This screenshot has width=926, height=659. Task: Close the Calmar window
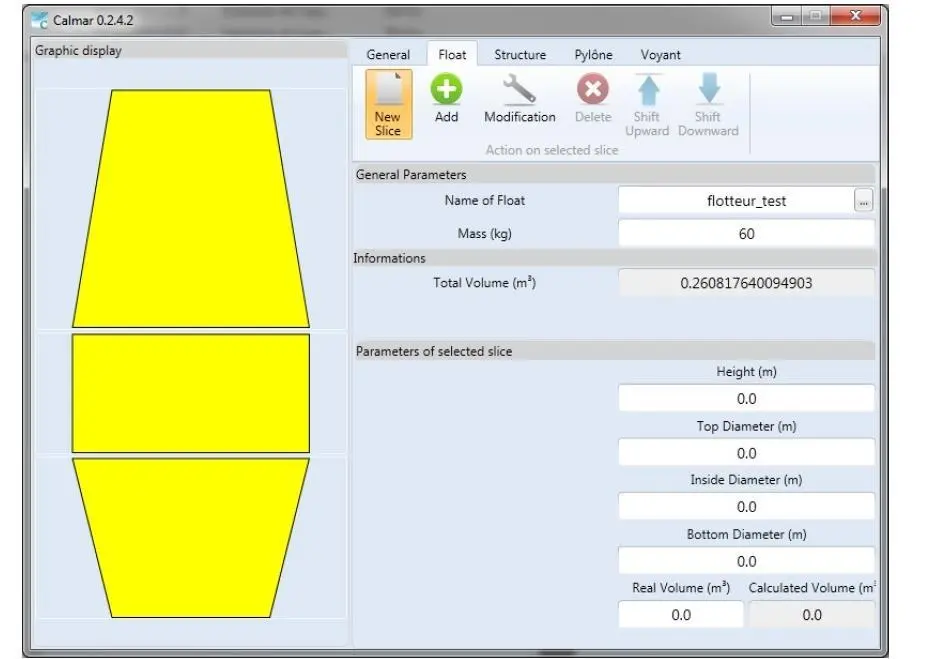[855, 17]
